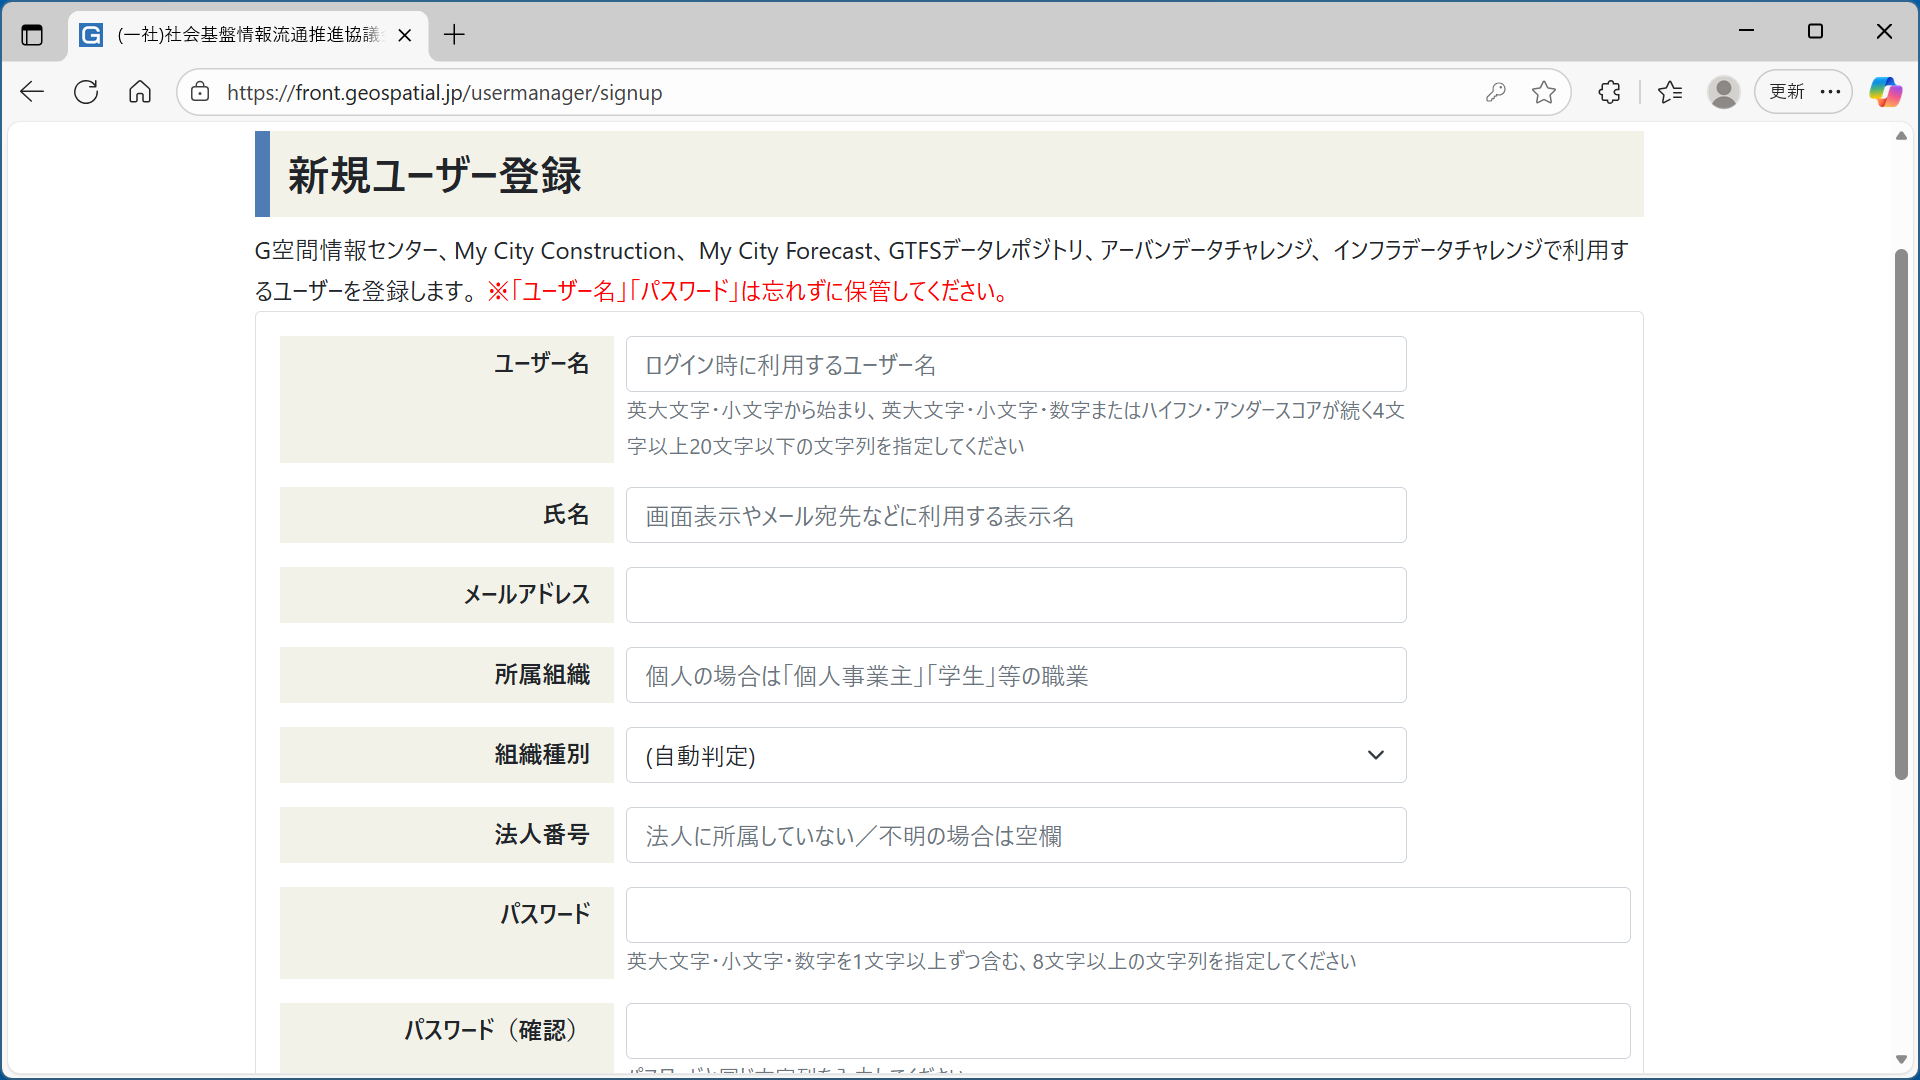Open browser extensions puzzle icon
Viewport: 1920px width, 1080px height.
(x=1609, y=92)
